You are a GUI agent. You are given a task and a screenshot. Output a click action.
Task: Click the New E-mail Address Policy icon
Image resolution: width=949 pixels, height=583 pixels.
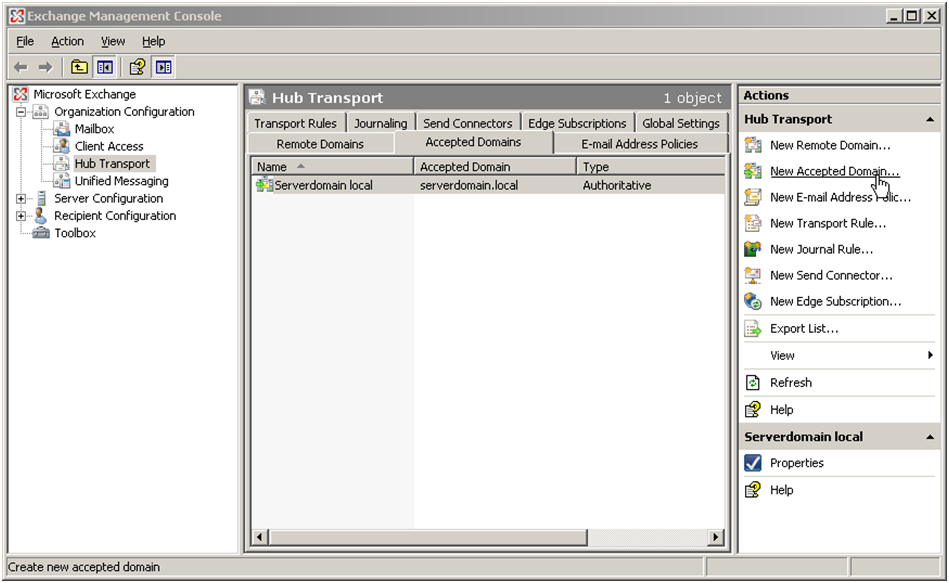tap(753, 197)
